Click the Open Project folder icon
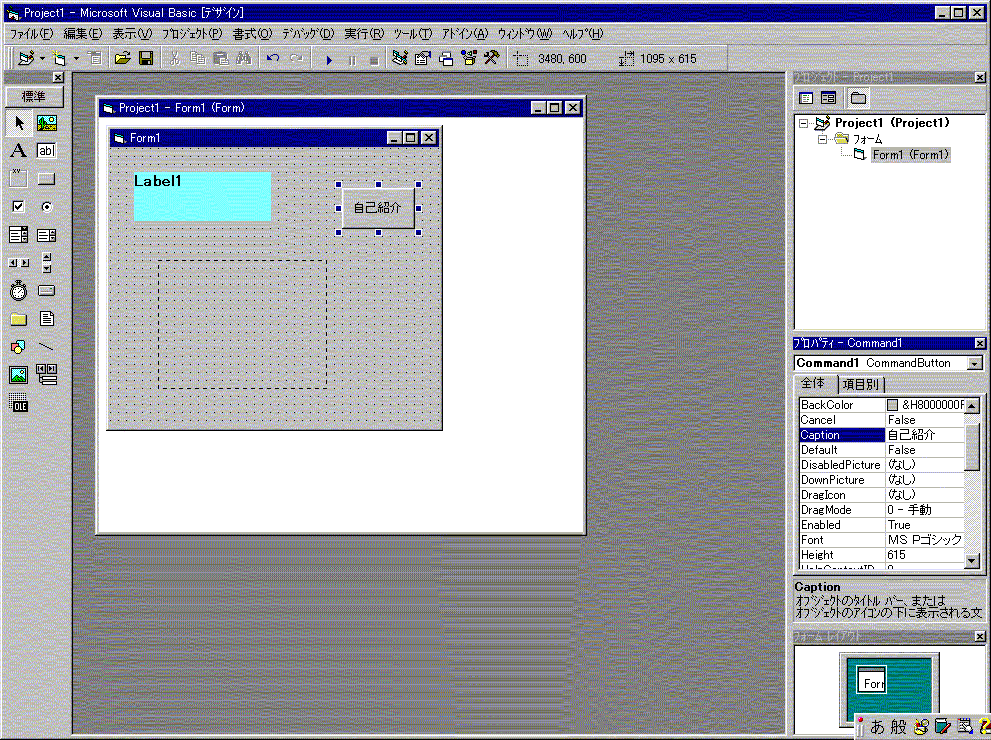The height and width of the screenshot is (740, 991). 123,59
